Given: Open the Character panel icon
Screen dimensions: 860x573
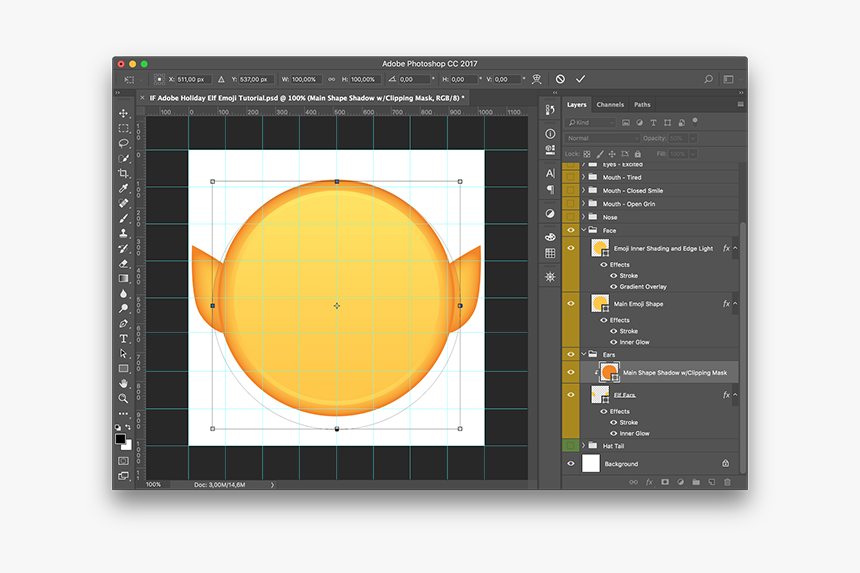Looking at the screenshot, I should pyautogui.click(x=550, y=173).
